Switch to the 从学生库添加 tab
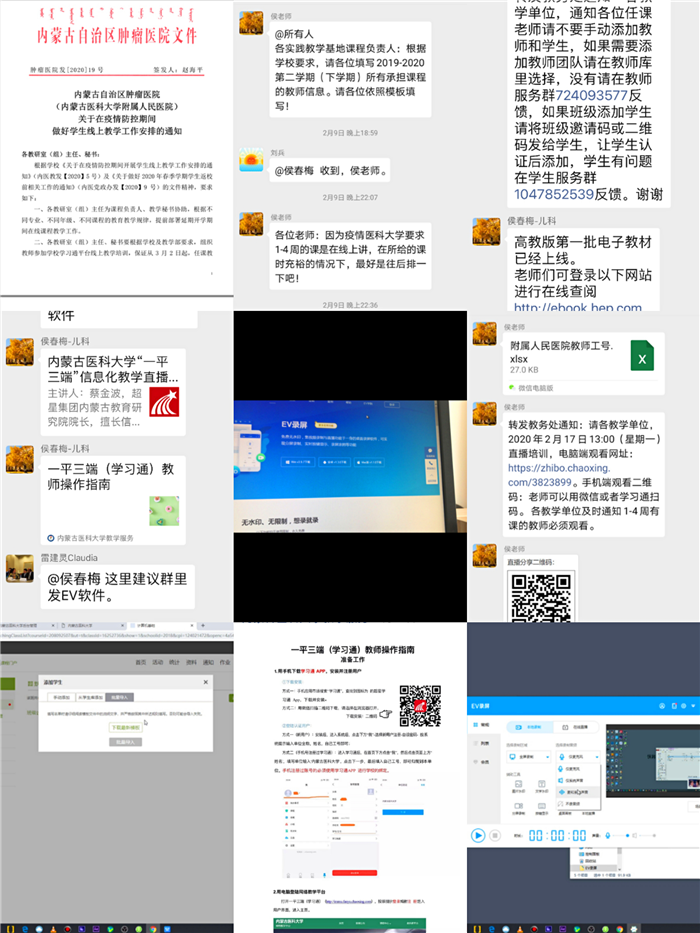 90,697
